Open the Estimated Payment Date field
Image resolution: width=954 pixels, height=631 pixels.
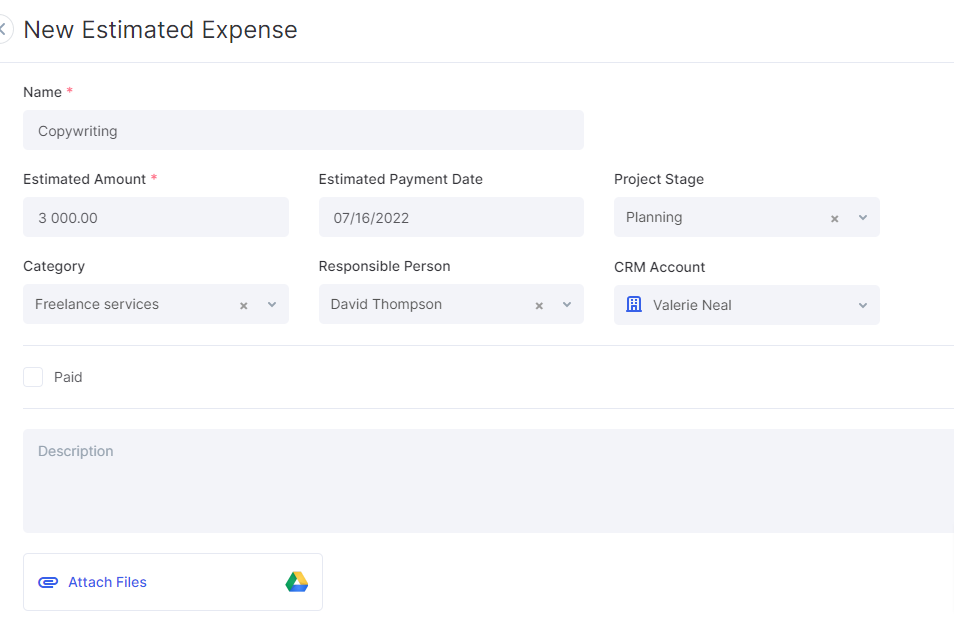pyautogui.click(x=451, y=217)
